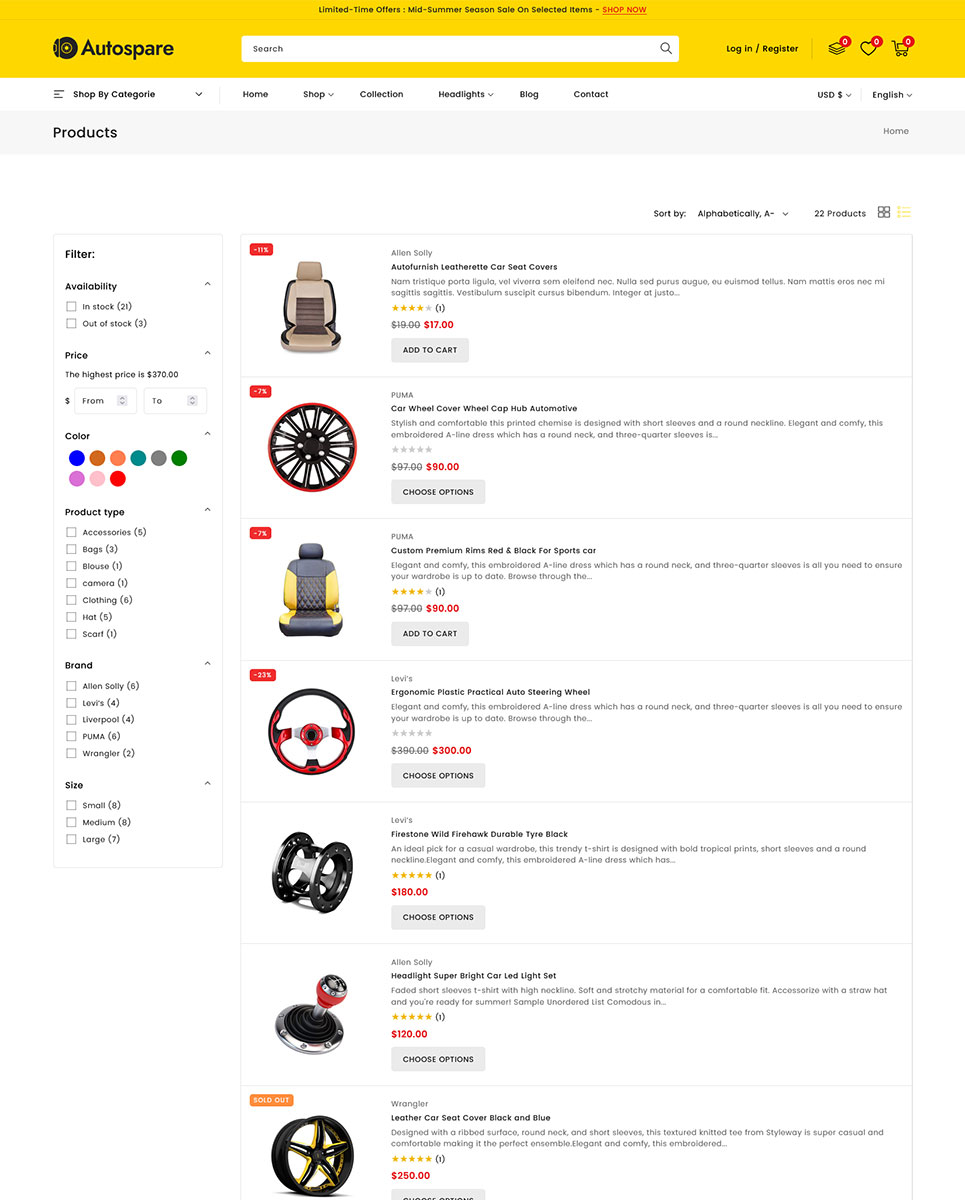This screenshot has width=965, height=1200.
Task: Select the blue color swatch
Action: (77, 458)
